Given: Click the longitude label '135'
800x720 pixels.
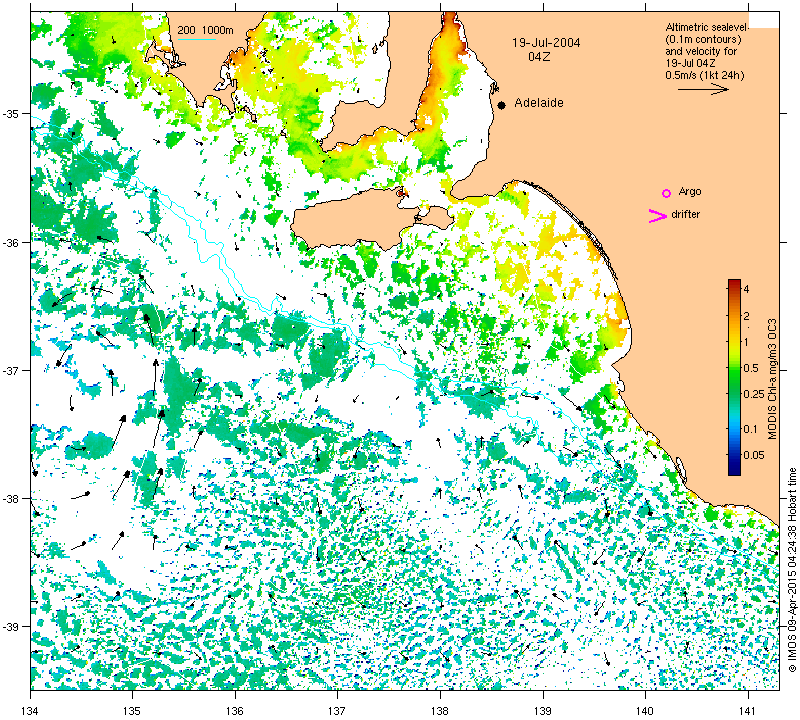Looking at the screenshot, I should click(x=133, y=710).
